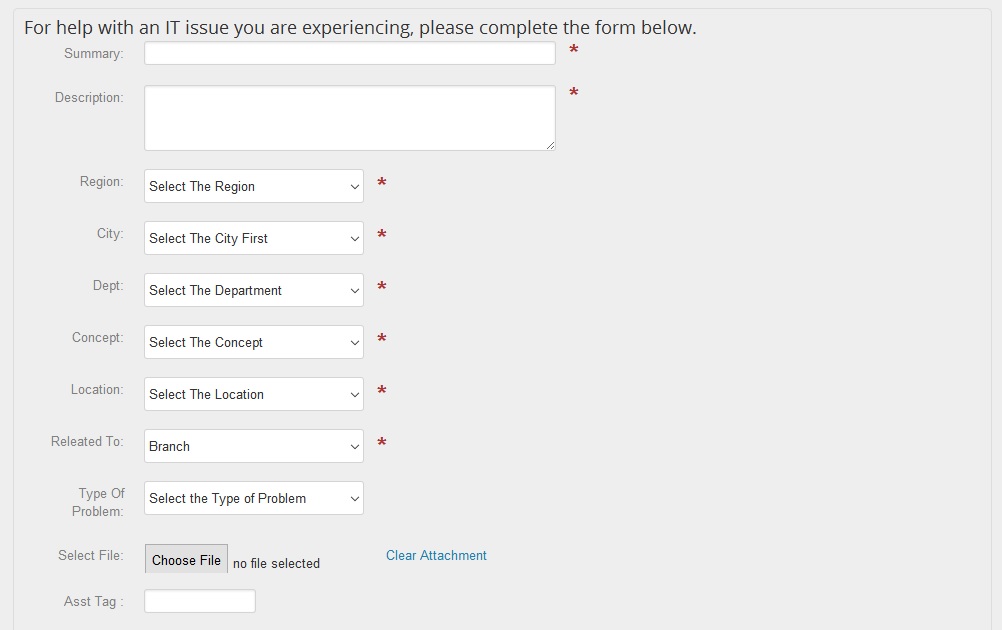The width and height of the screenshot is (1002, 630).
Task: Open the Releated To dropdown showing Branch
Action: [x=253, y=446]
